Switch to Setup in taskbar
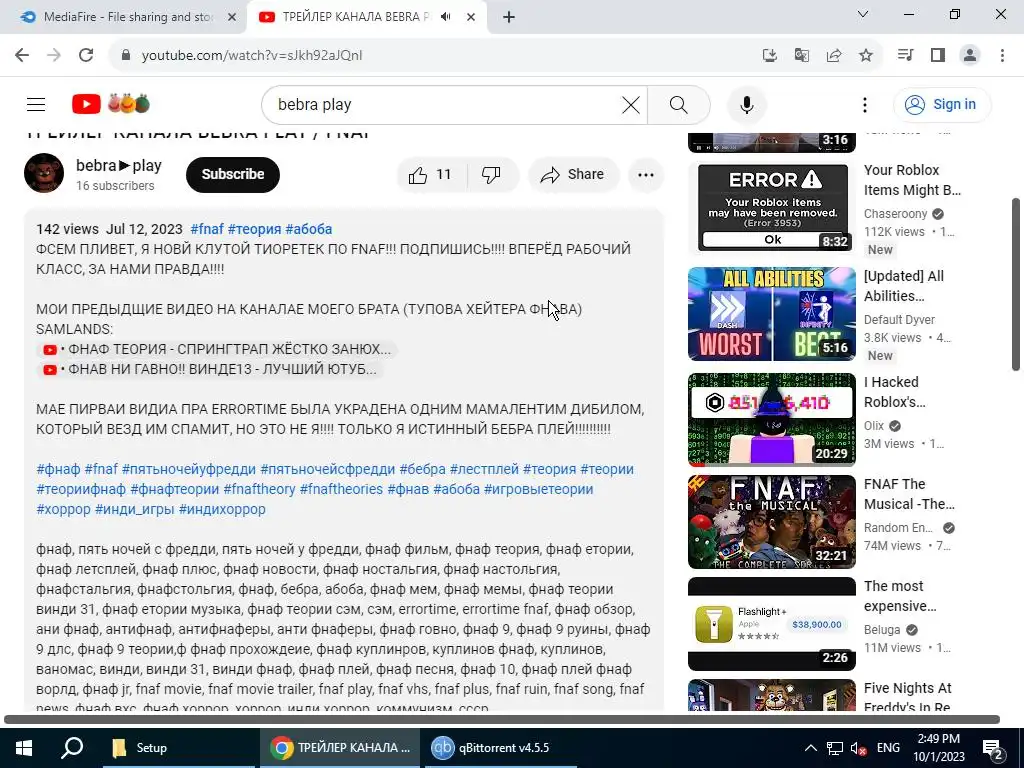Image resolution: width=1024 pixels, height=768 pixels. [x=180, y=748]
